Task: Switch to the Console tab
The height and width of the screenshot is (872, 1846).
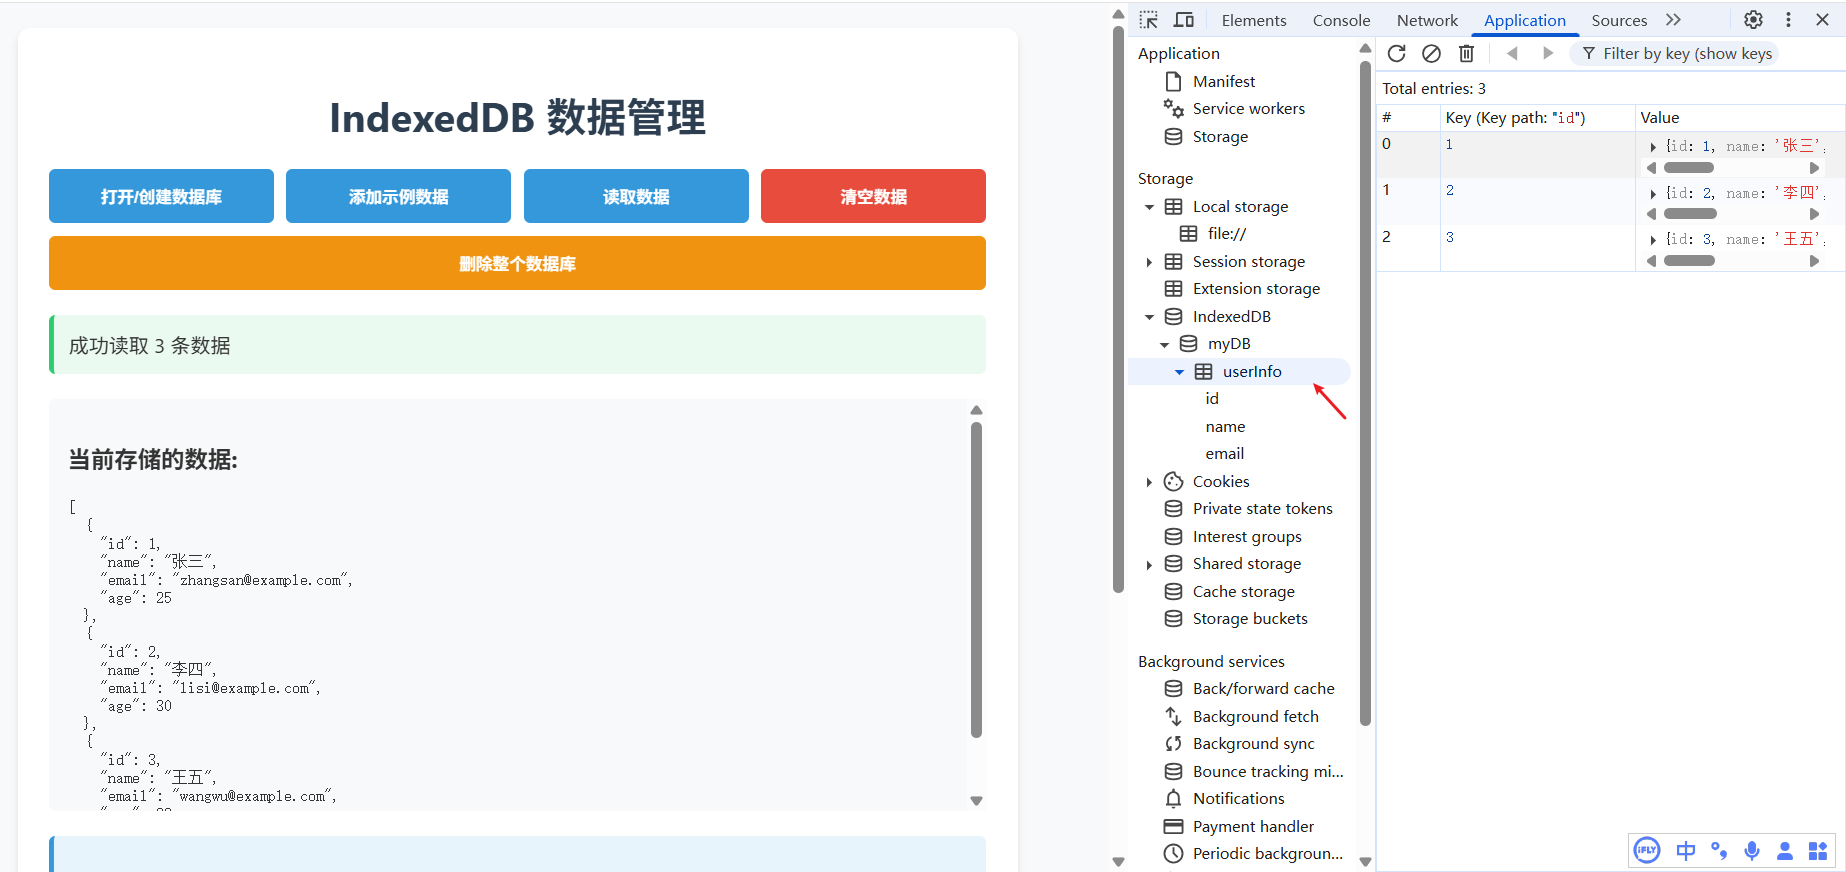Action: (1341, 20)
